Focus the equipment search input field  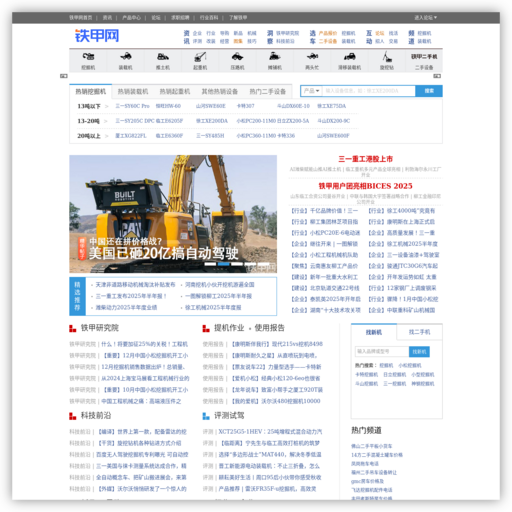coord(369,91)
